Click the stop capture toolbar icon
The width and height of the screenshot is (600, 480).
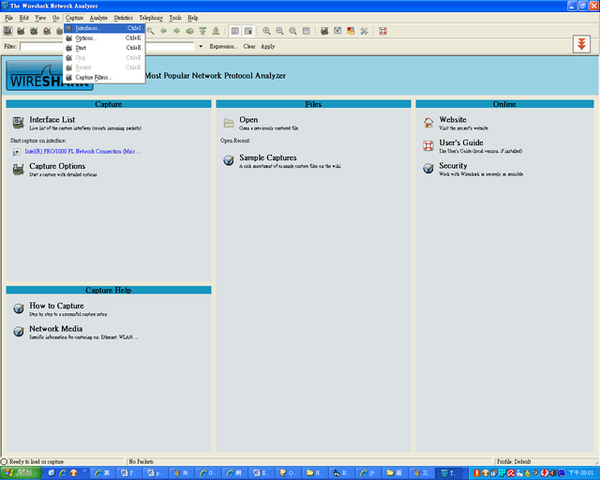click(x=47, y=31)
